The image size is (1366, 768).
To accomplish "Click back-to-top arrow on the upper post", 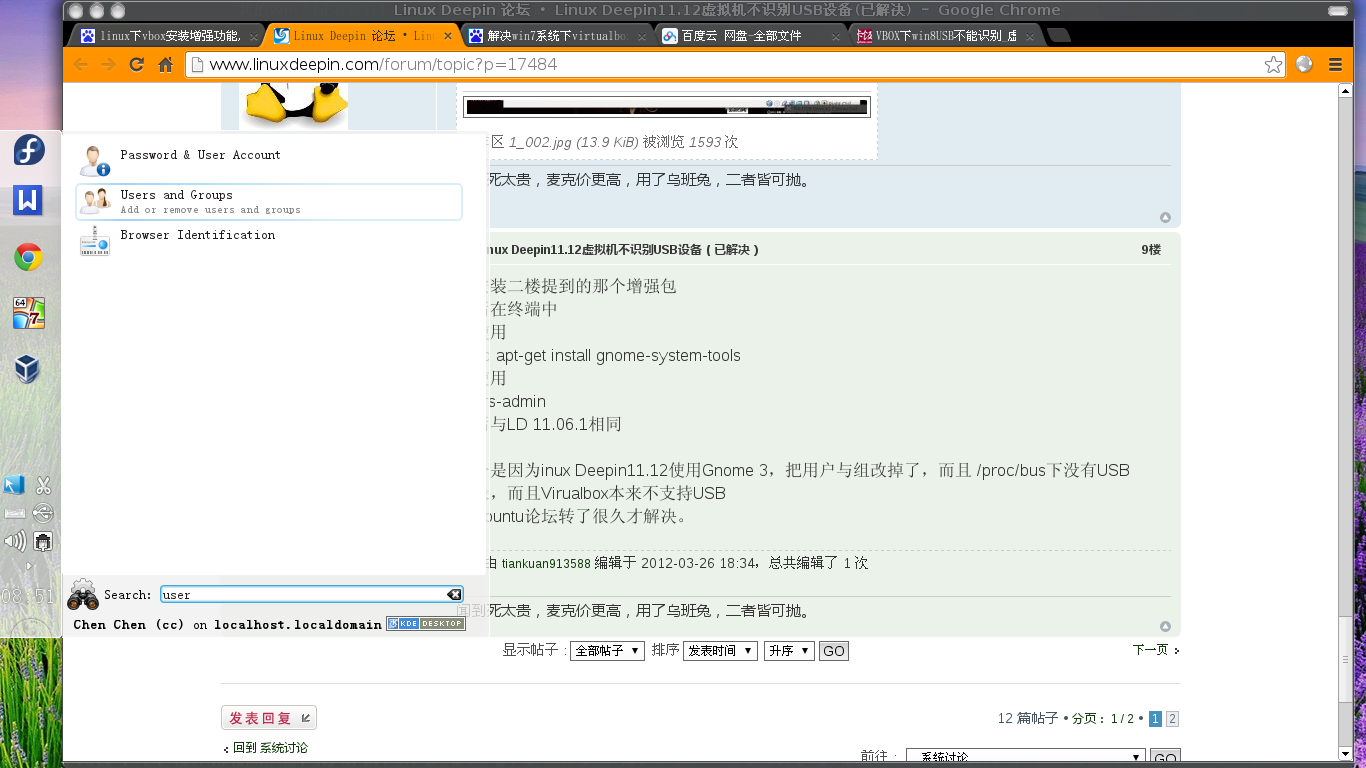I will 1165,218.
